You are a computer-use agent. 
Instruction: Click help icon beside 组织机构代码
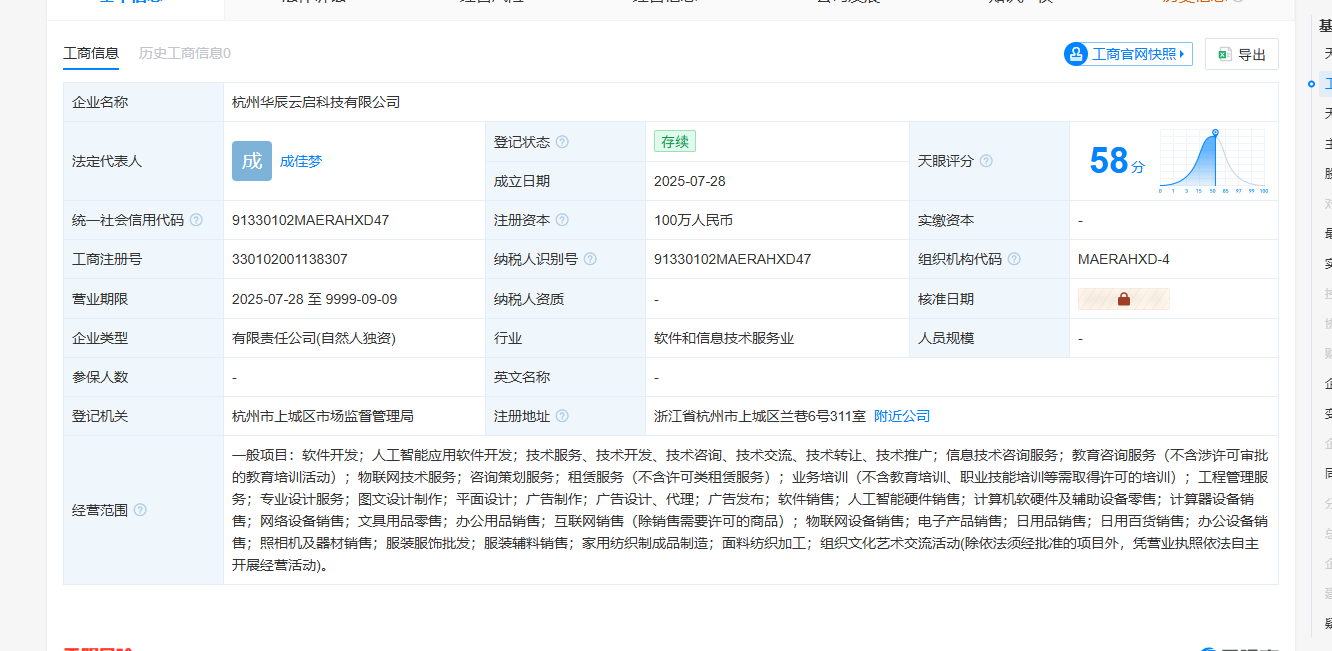pyautogui.click(x=1014, y=259)
